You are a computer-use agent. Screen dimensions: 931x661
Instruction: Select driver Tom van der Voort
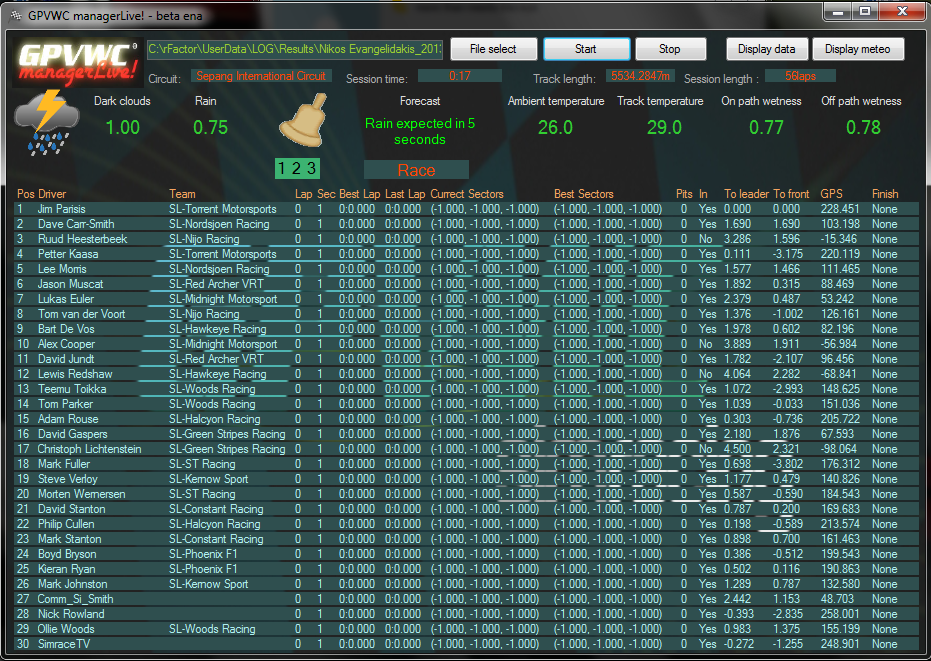click(x=81, y=314)
